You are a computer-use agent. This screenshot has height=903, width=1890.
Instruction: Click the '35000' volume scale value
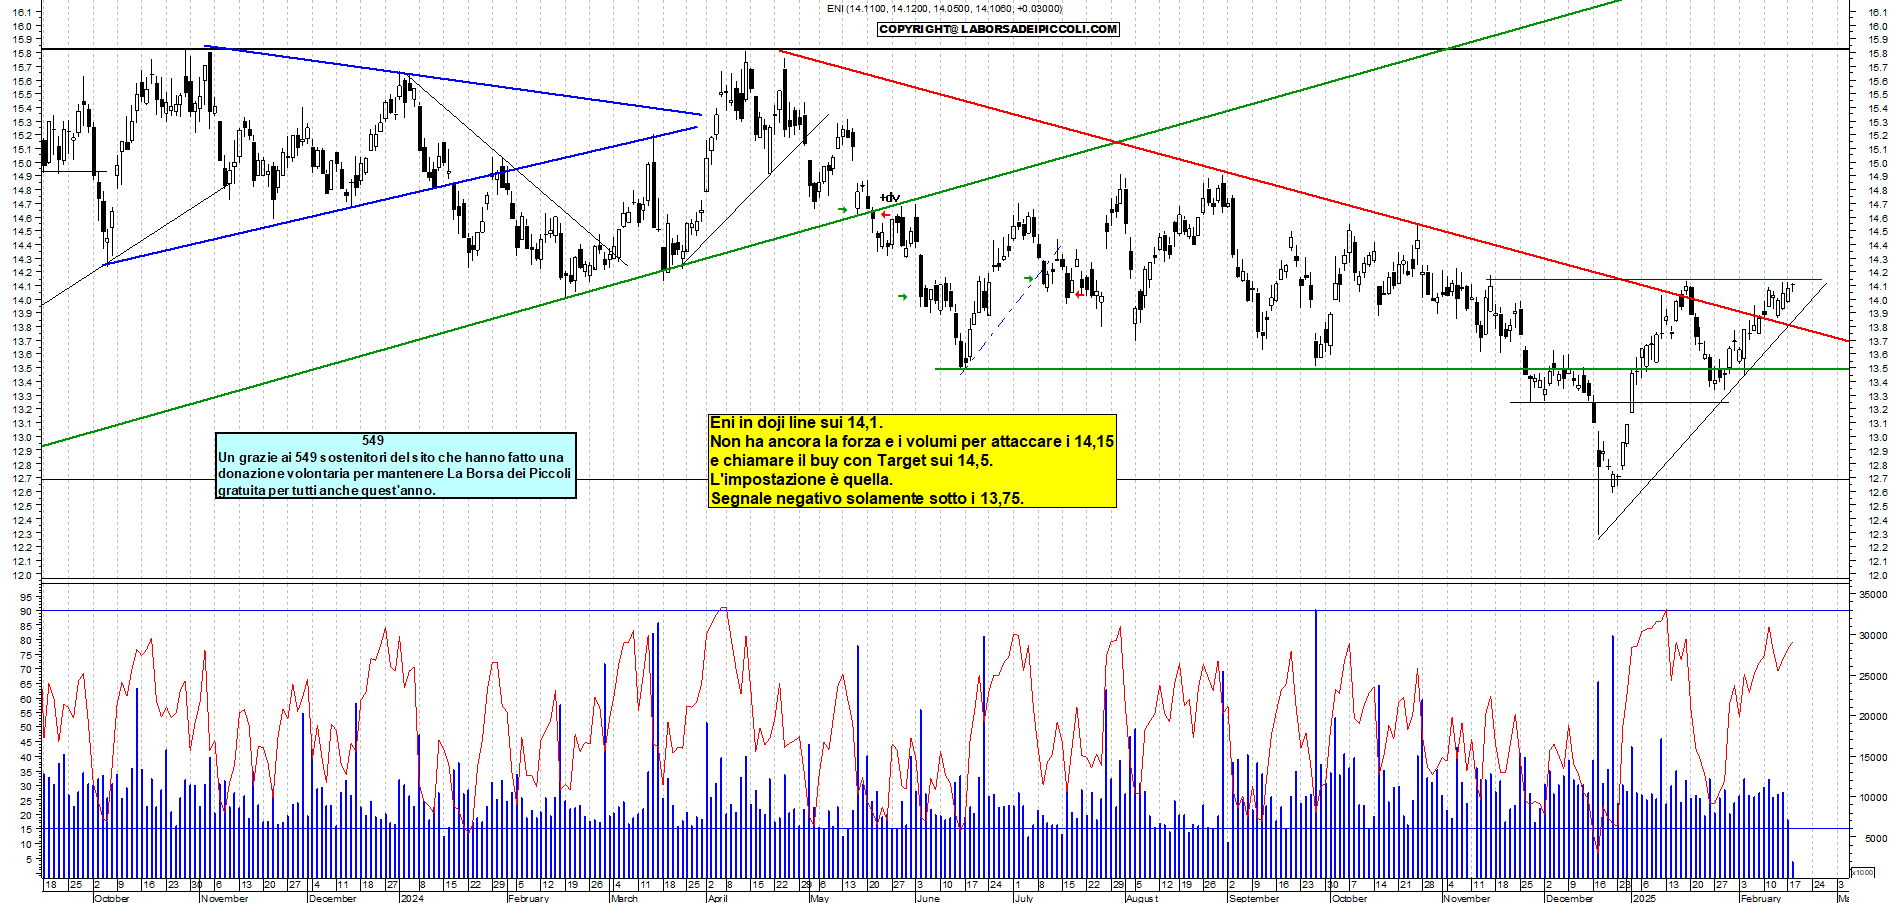click(1873, 595)
